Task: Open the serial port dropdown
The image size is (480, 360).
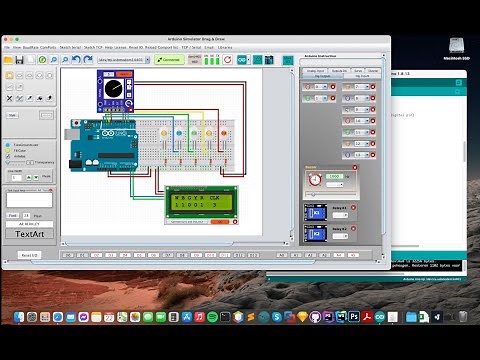Action: 147,60
